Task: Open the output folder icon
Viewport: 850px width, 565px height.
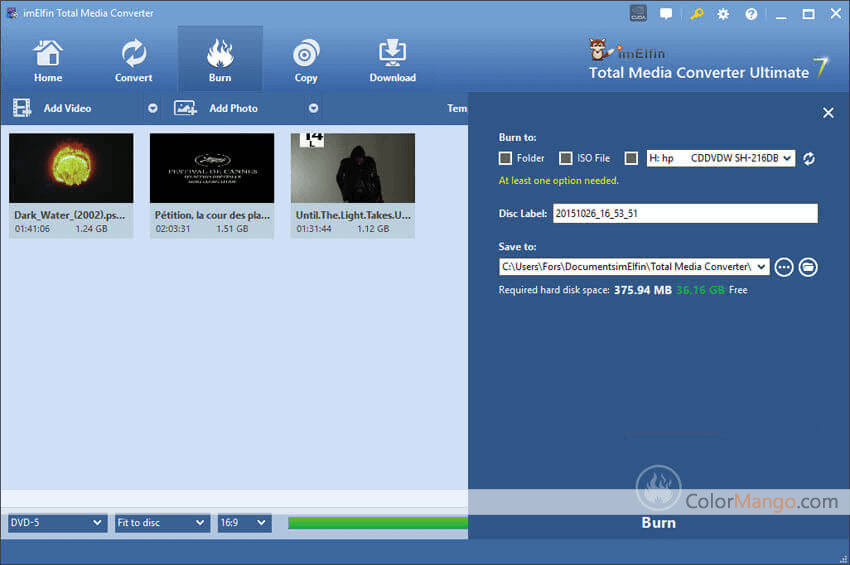Action: [x=808, y=267]
